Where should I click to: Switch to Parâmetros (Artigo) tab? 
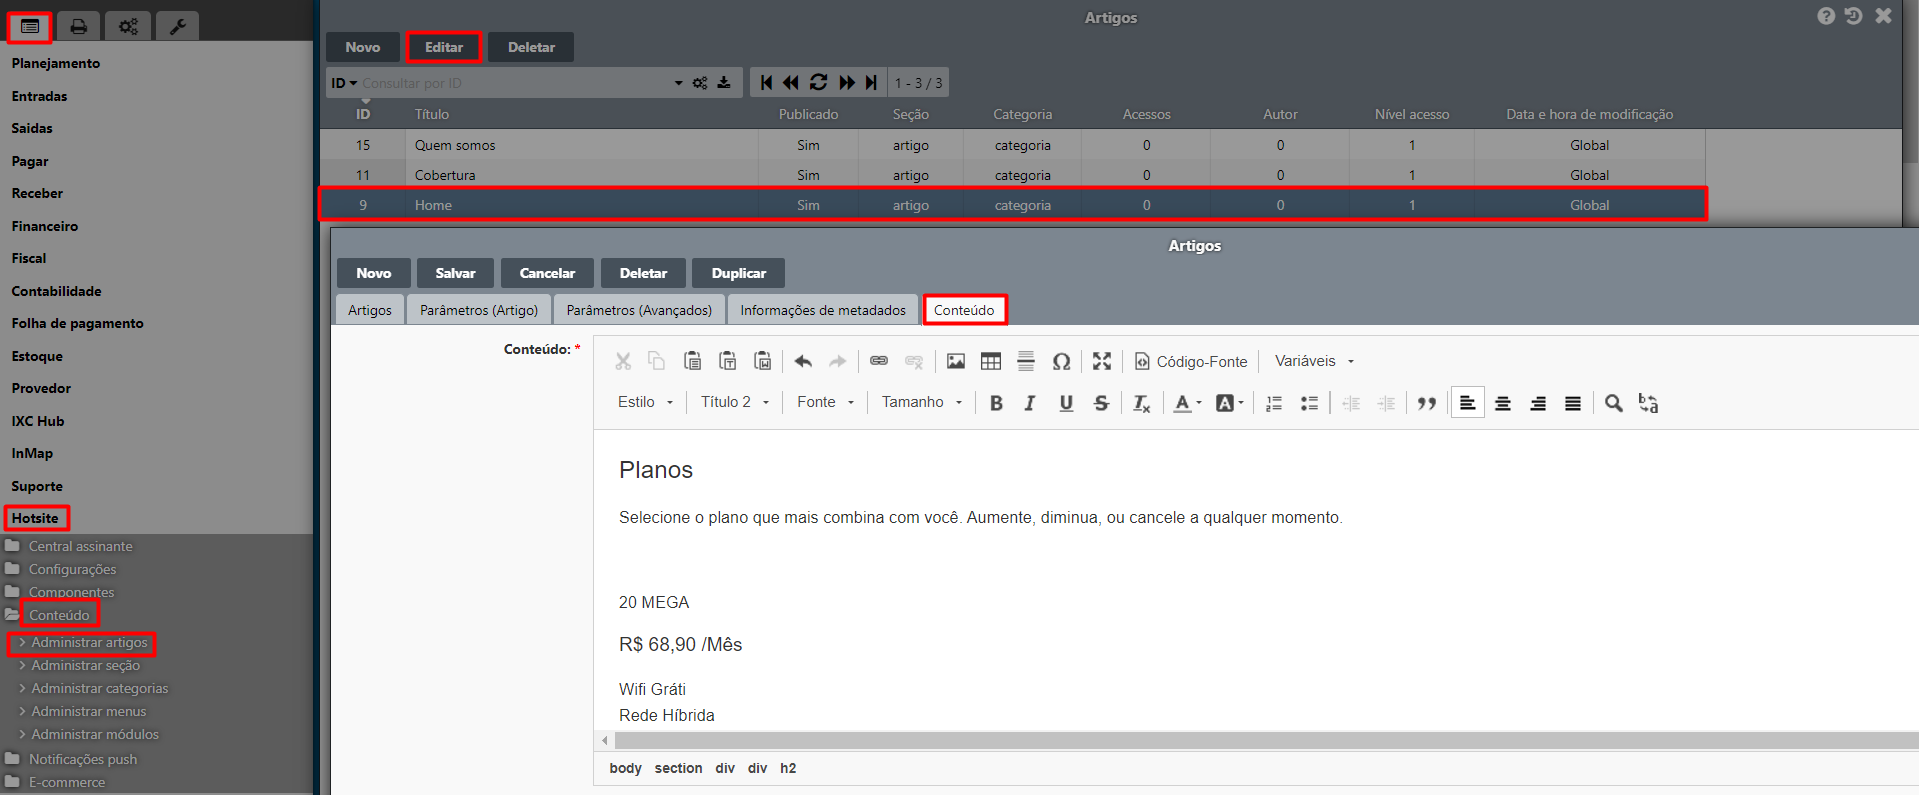pyautogui.click(x=479, y=310)
